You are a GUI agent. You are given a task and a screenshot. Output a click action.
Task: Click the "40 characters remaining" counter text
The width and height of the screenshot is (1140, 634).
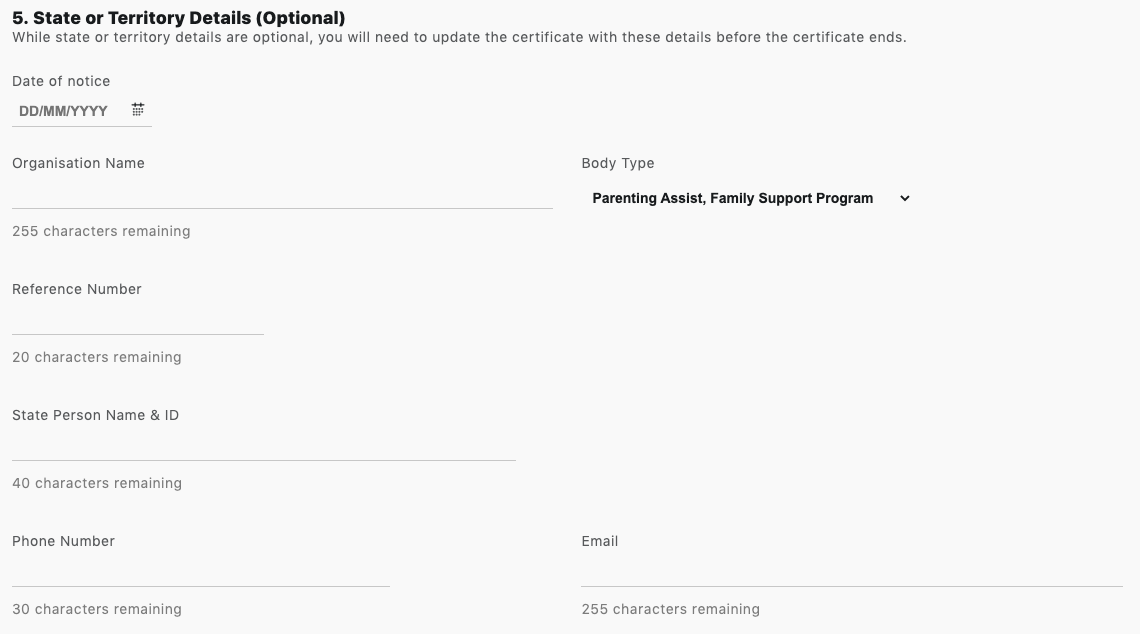[x=97, y=483]
